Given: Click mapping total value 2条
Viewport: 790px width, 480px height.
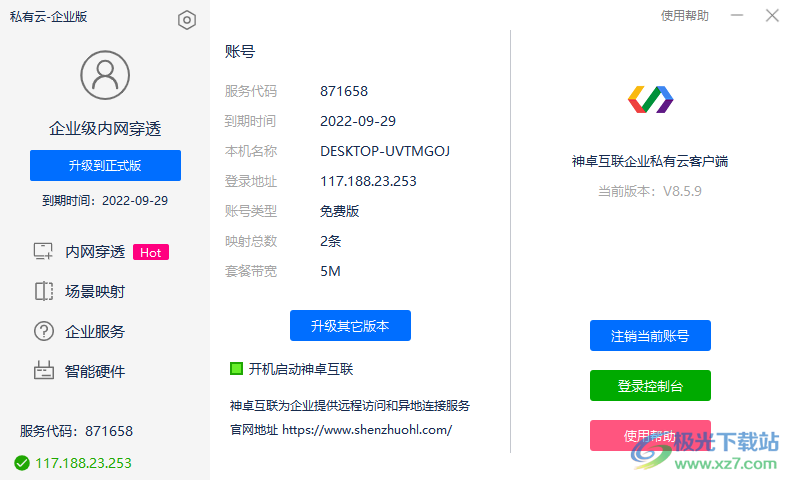Looking at the screenshot, I should 331,241.
